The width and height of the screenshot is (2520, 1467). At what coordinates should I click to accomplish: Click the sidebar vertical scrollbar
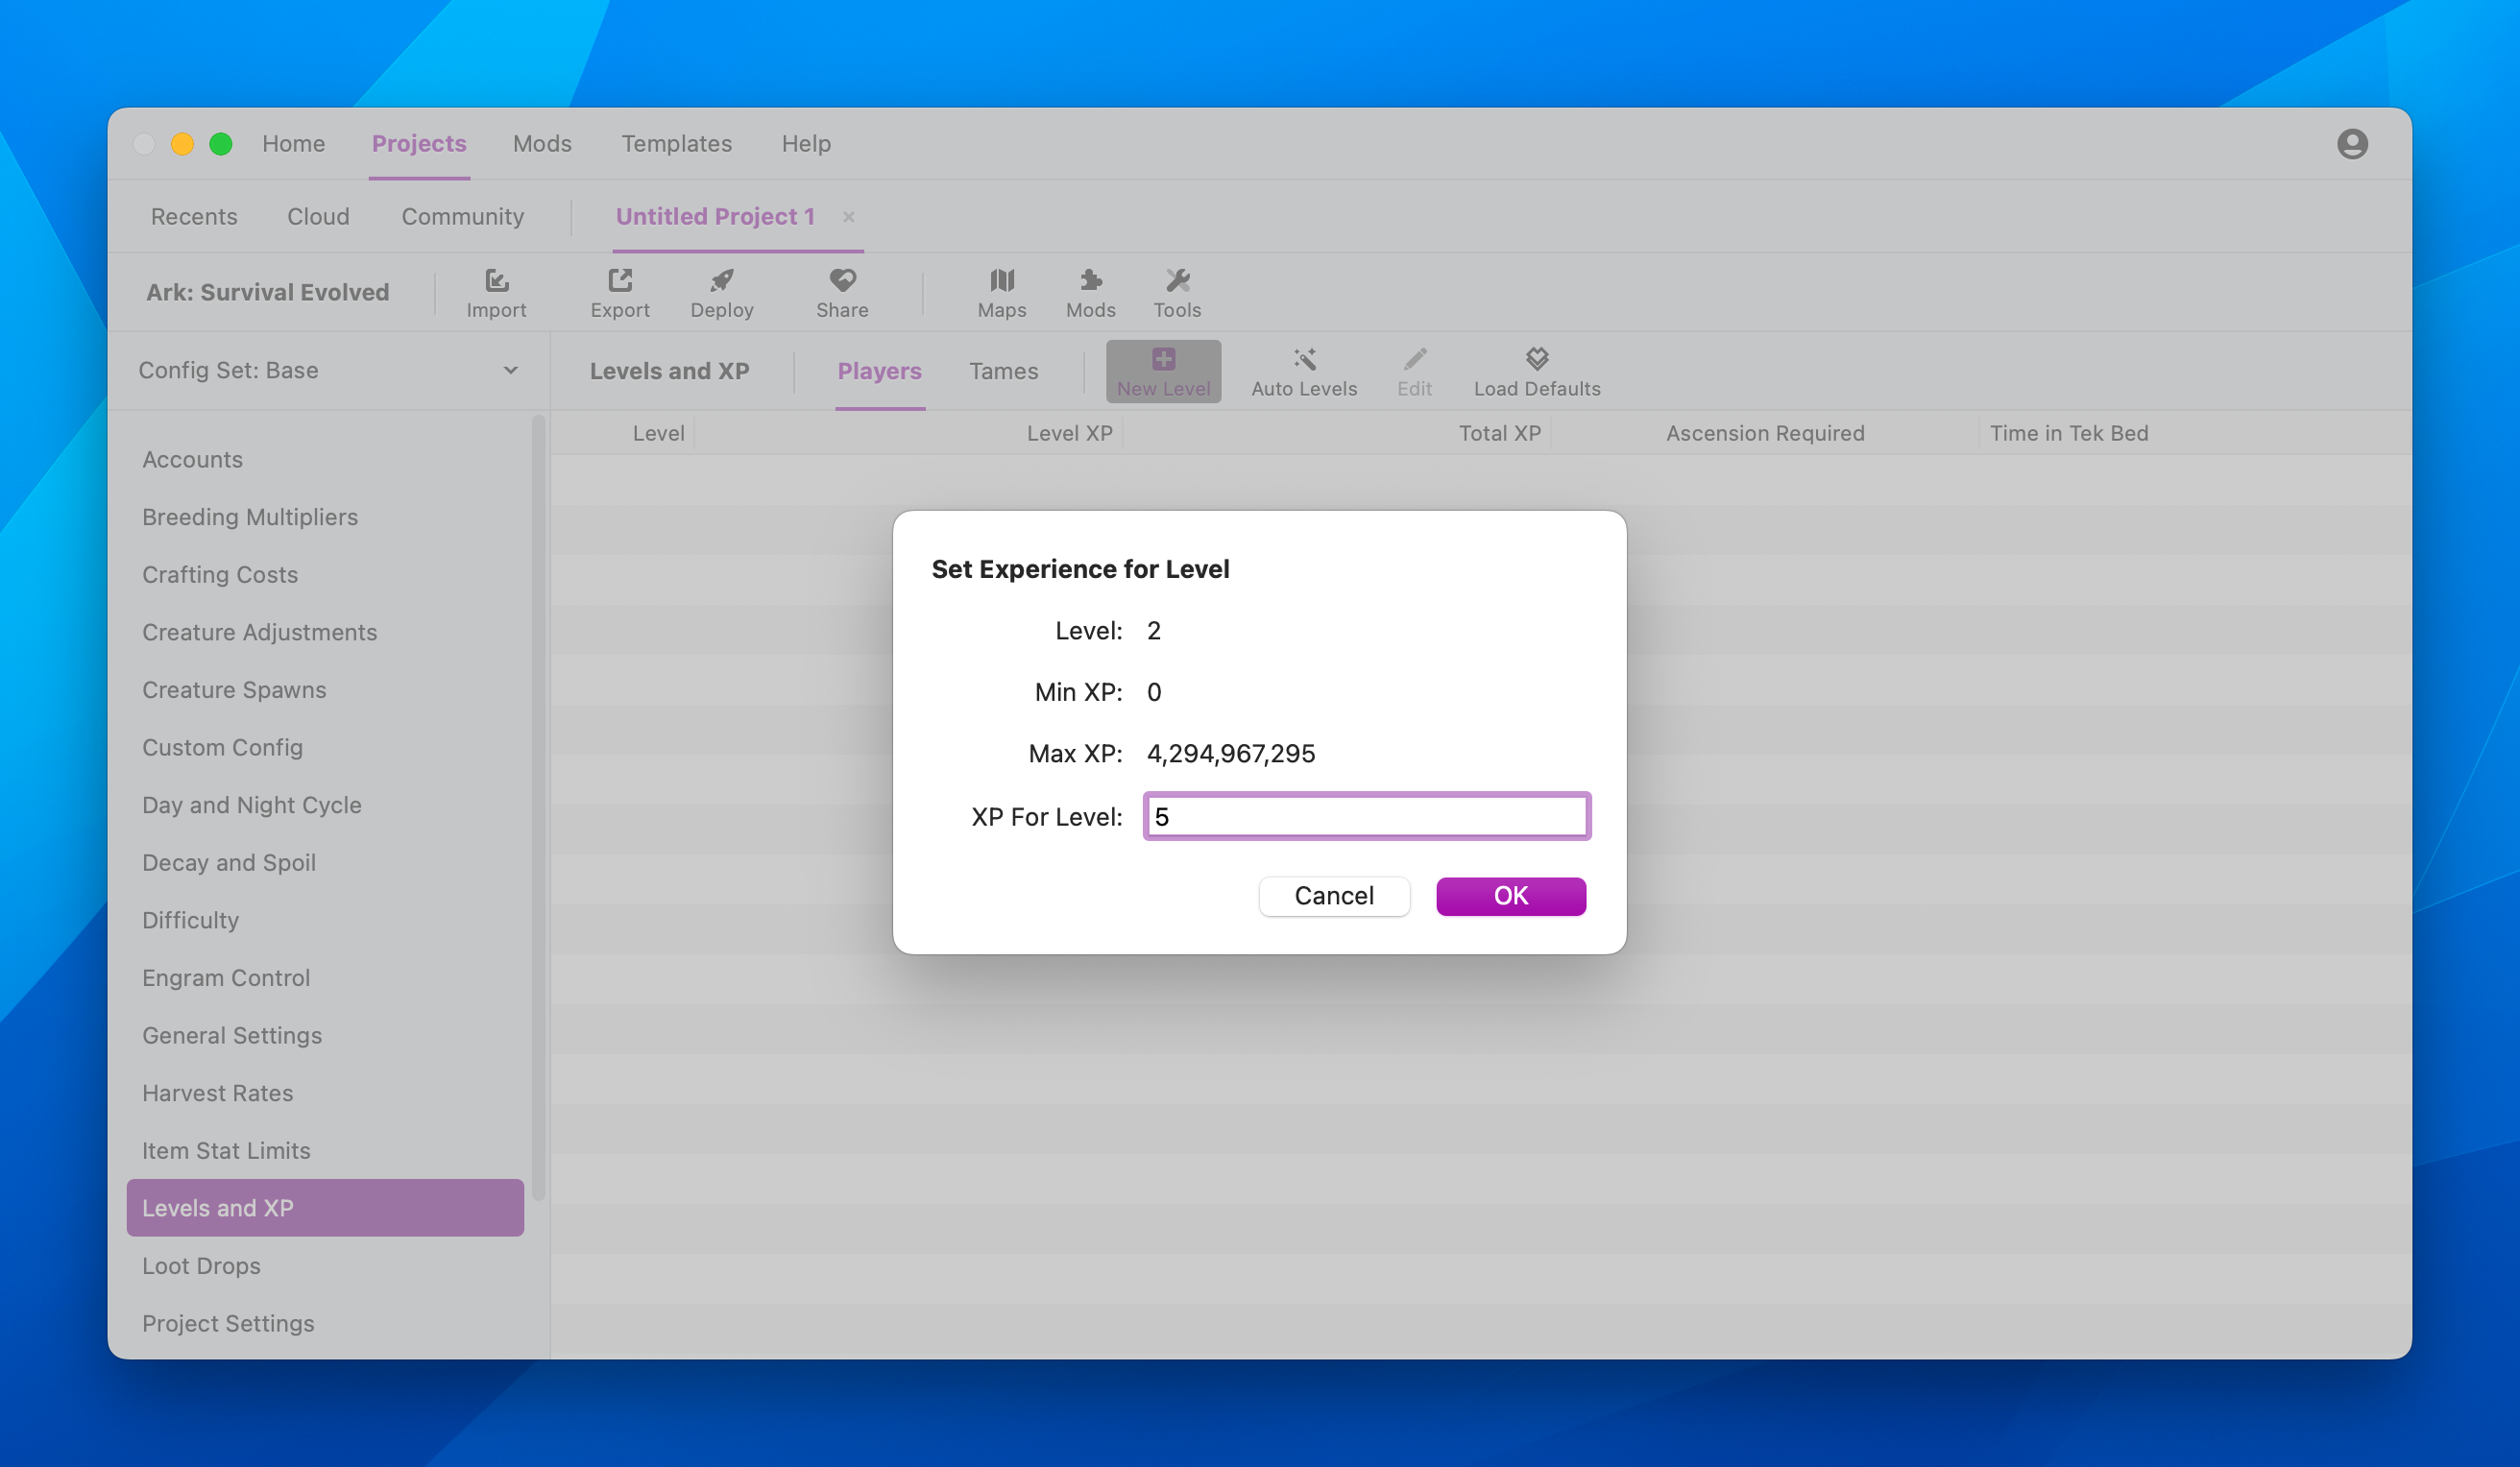[539, 806]
